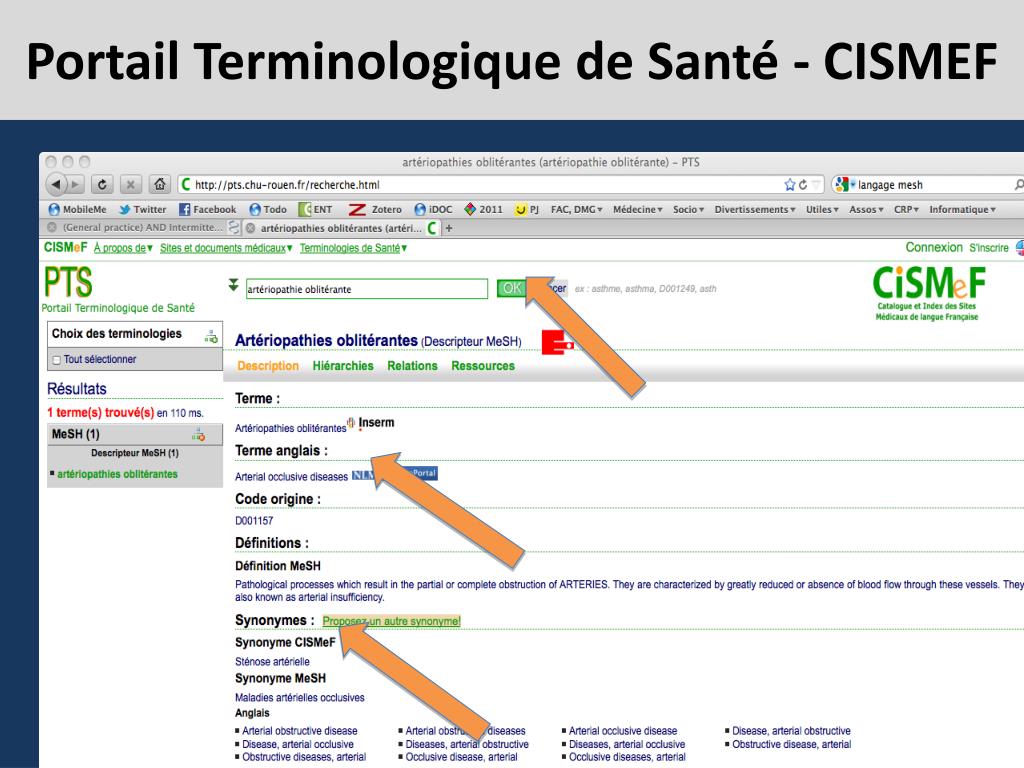Open the Todo bookmark
The image size is (1024, 768).
tap(268, 210)
